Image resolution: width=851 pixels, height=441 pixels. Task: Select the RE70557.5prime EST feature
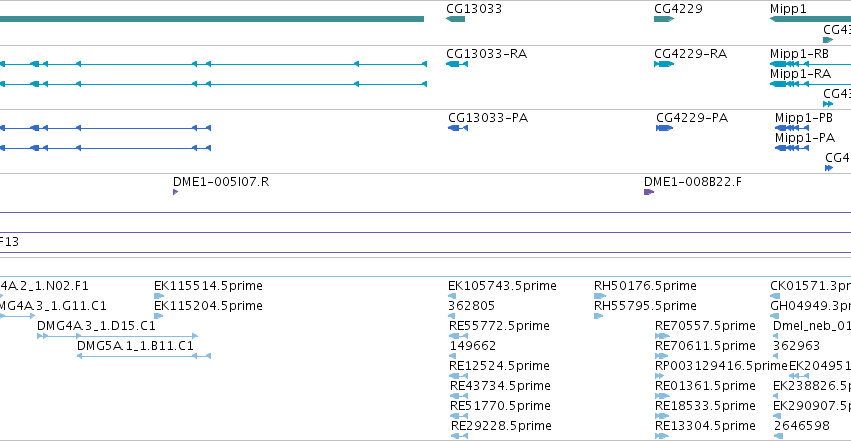(x=662, y=336)
